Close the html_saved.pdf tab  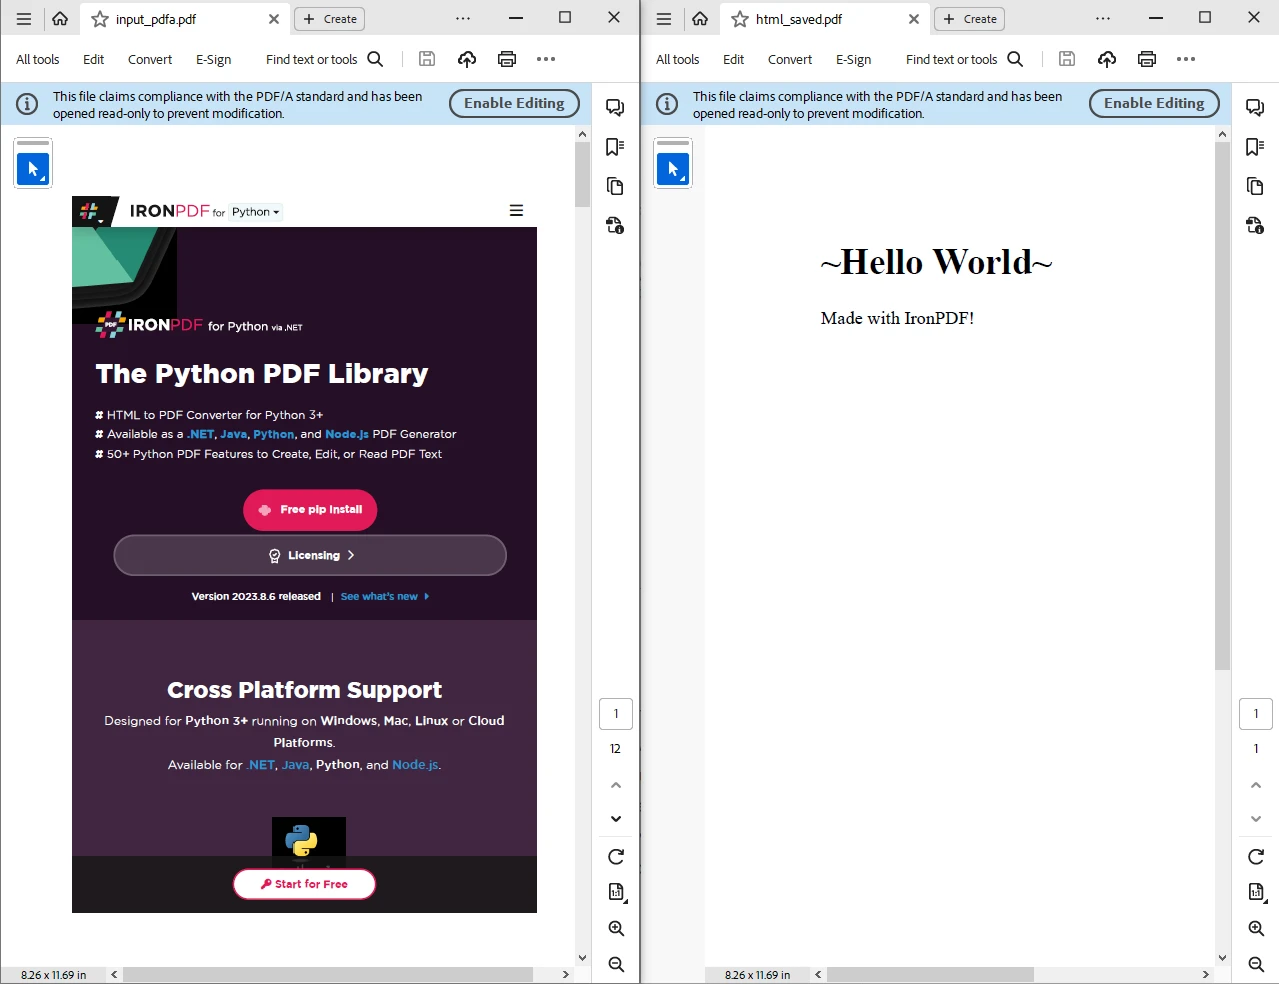pyautogui.click(x=914, y=19)
